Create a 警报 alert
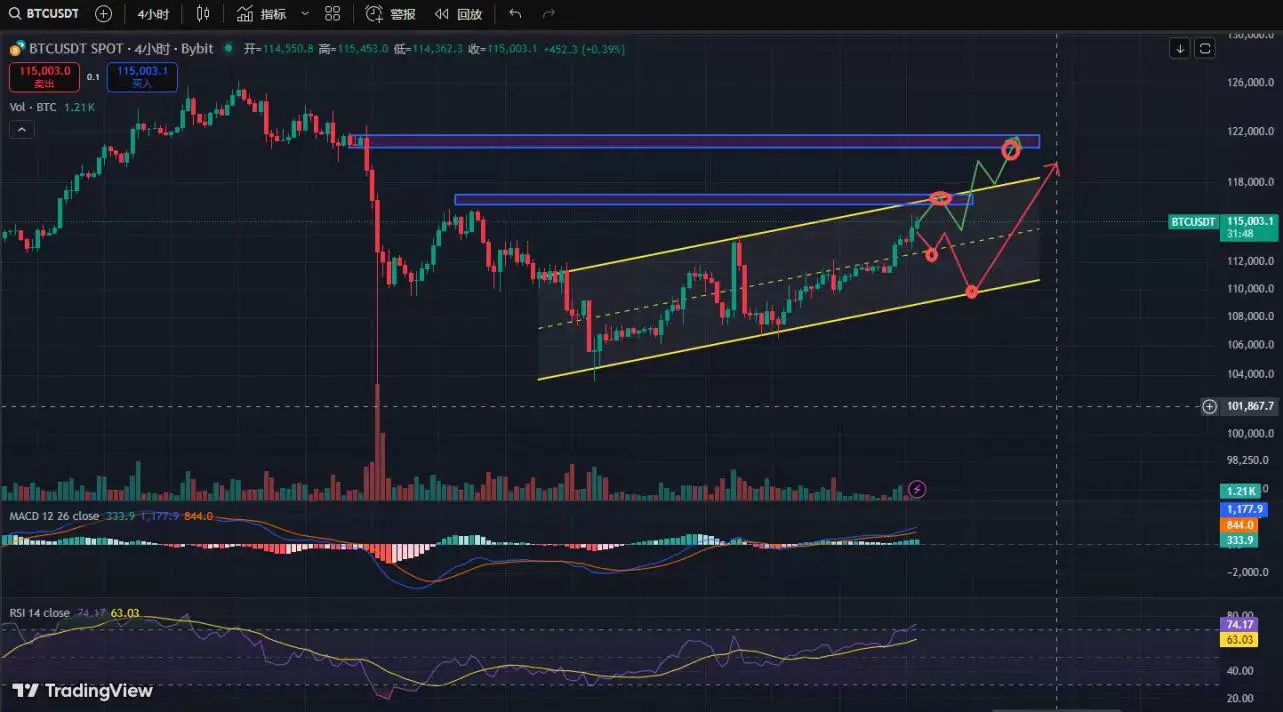Image resolution: width=1283 pixels, height=712 pixels. point(391,14)
